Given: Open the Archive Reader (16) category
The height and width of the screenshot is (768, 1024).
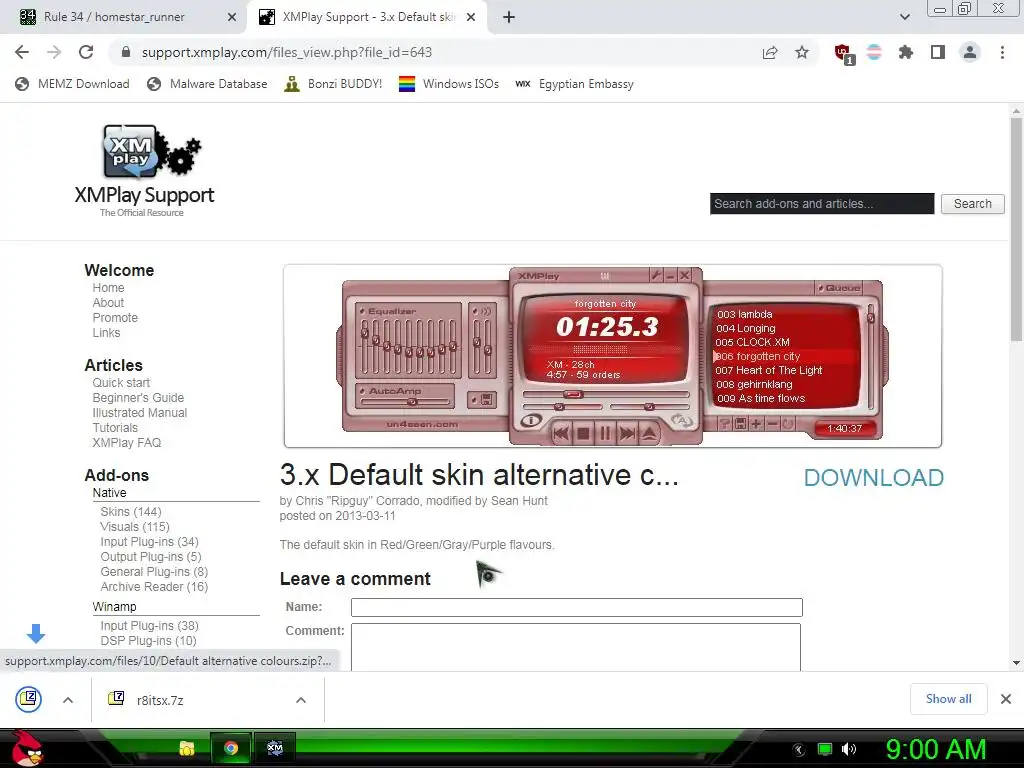Looking at the screenshot, I should [154, 587].
